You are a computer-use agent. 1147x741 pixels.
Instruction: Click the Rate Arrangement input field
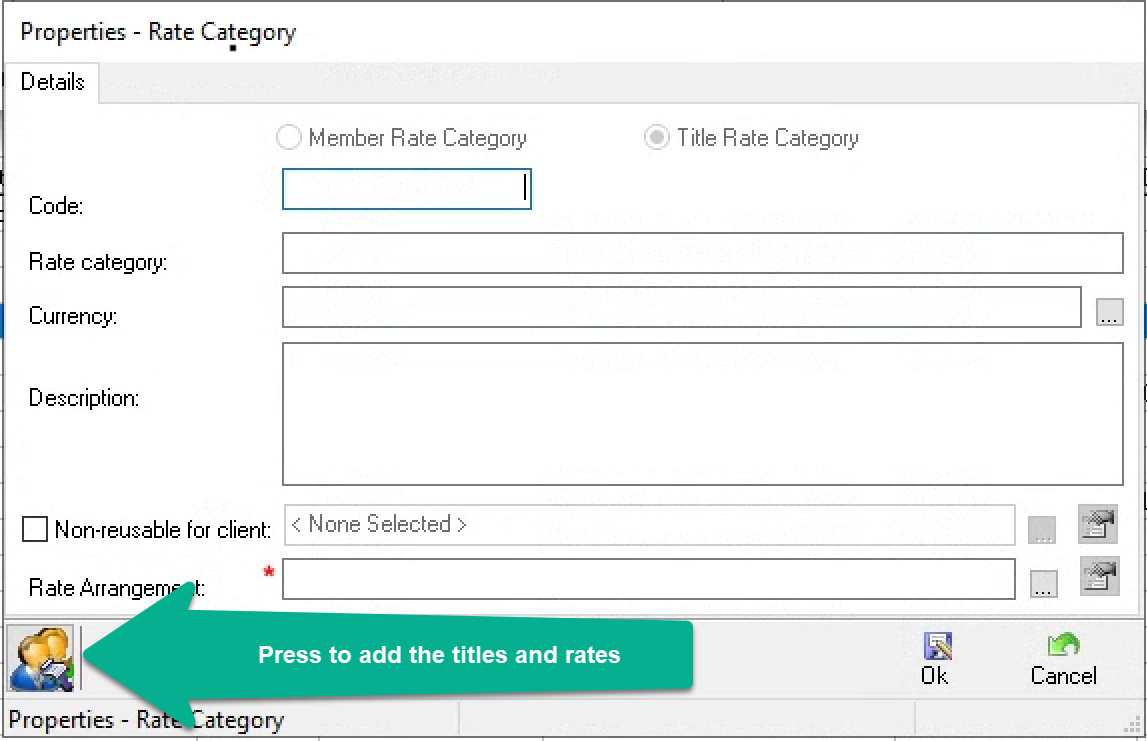tap(649, 579)
